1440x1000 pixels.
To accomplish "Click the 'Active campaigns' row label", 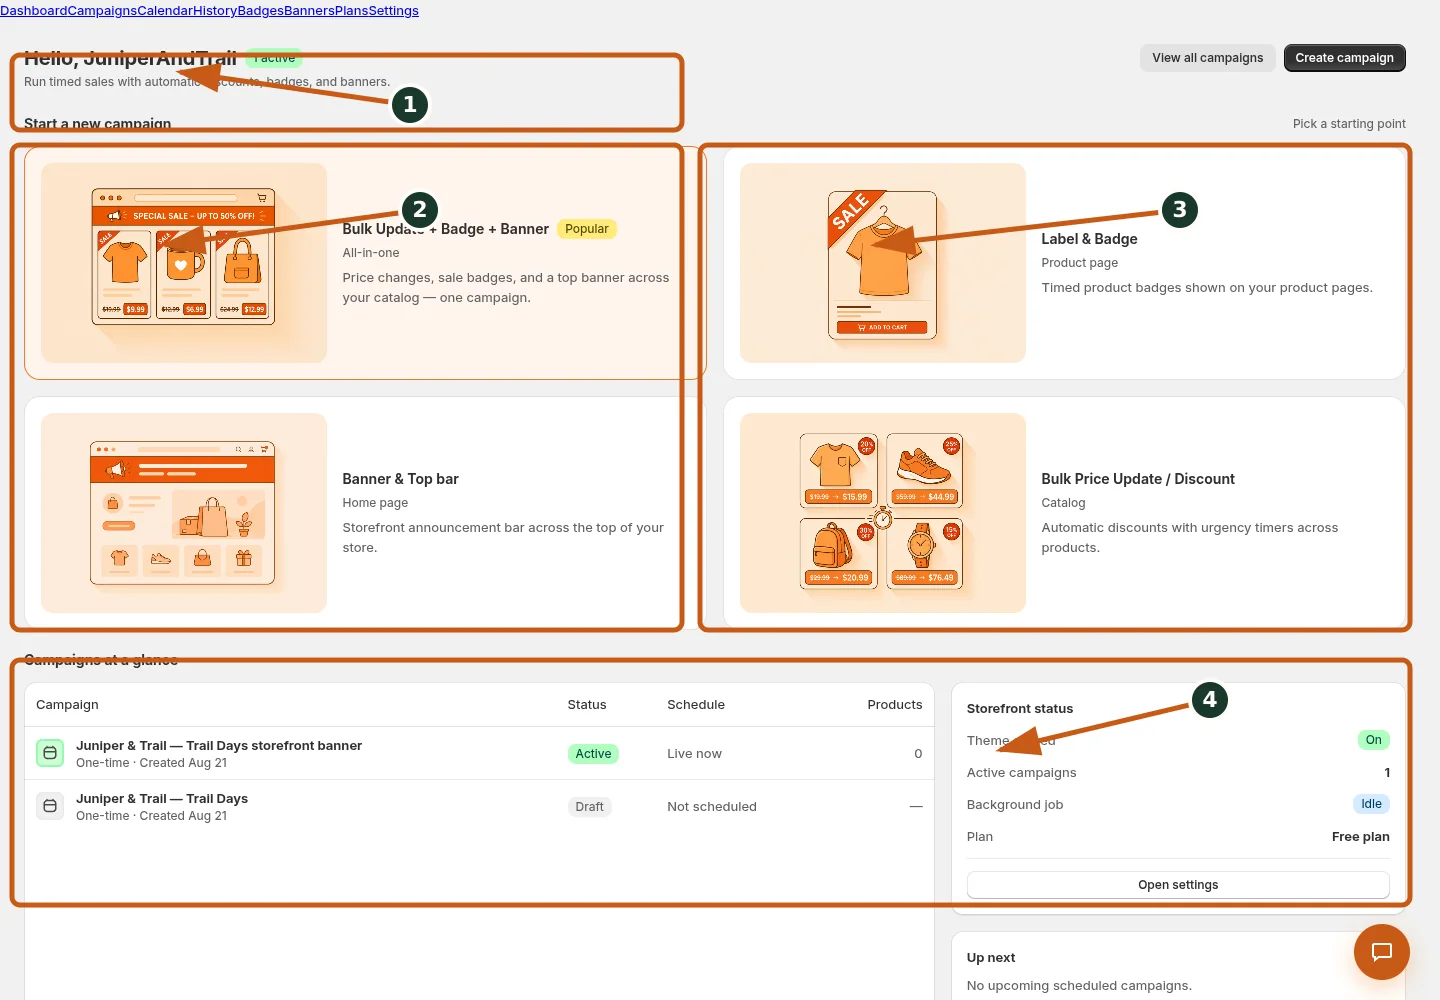I will click(1022, 773).
